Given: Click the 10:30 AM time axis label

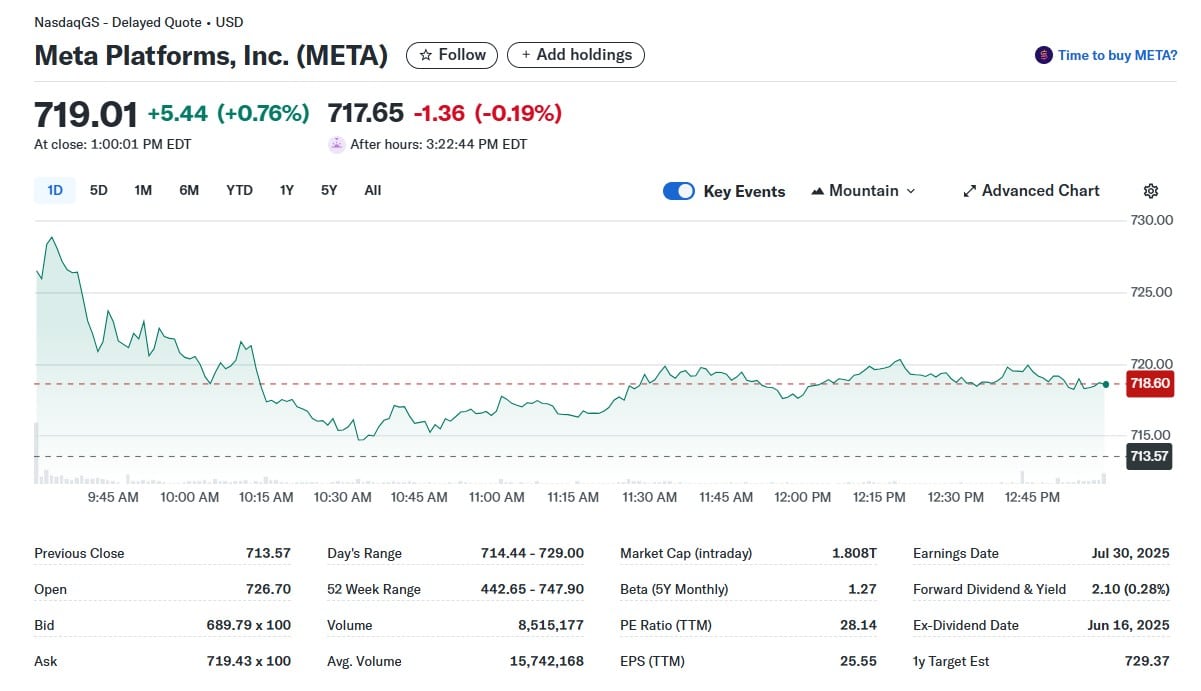Looking at the screenshot, I should click(x=343, y=497).
